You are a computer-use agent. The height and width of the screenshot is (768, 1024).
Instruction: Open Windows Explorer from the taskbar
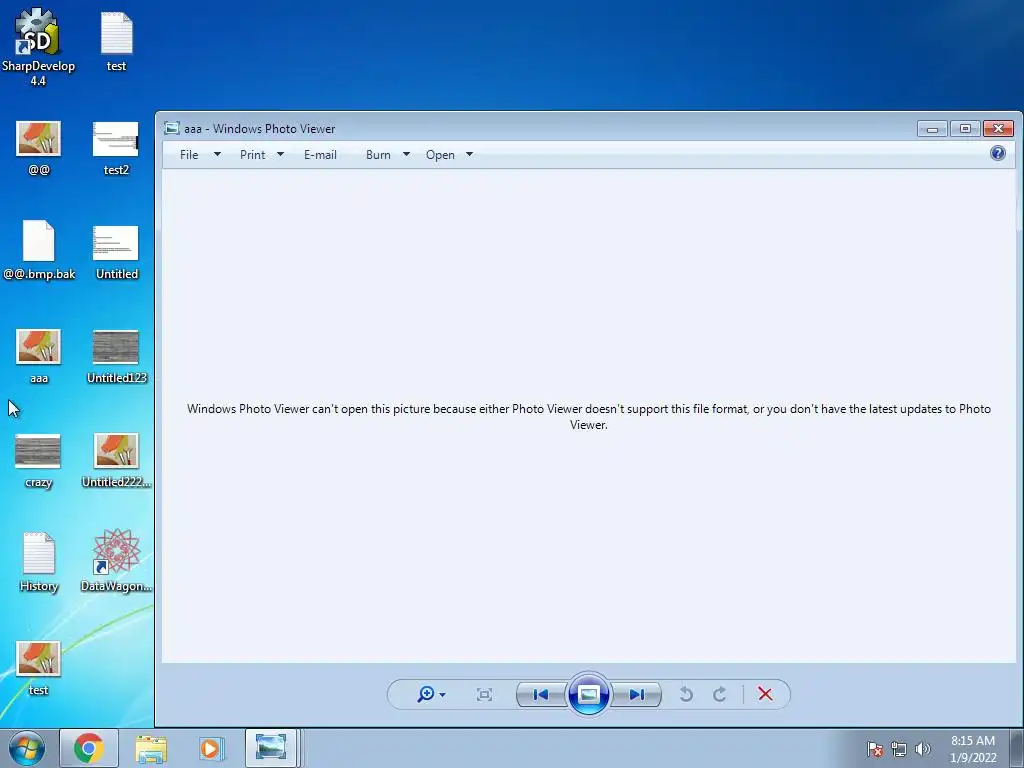(151, 748)
